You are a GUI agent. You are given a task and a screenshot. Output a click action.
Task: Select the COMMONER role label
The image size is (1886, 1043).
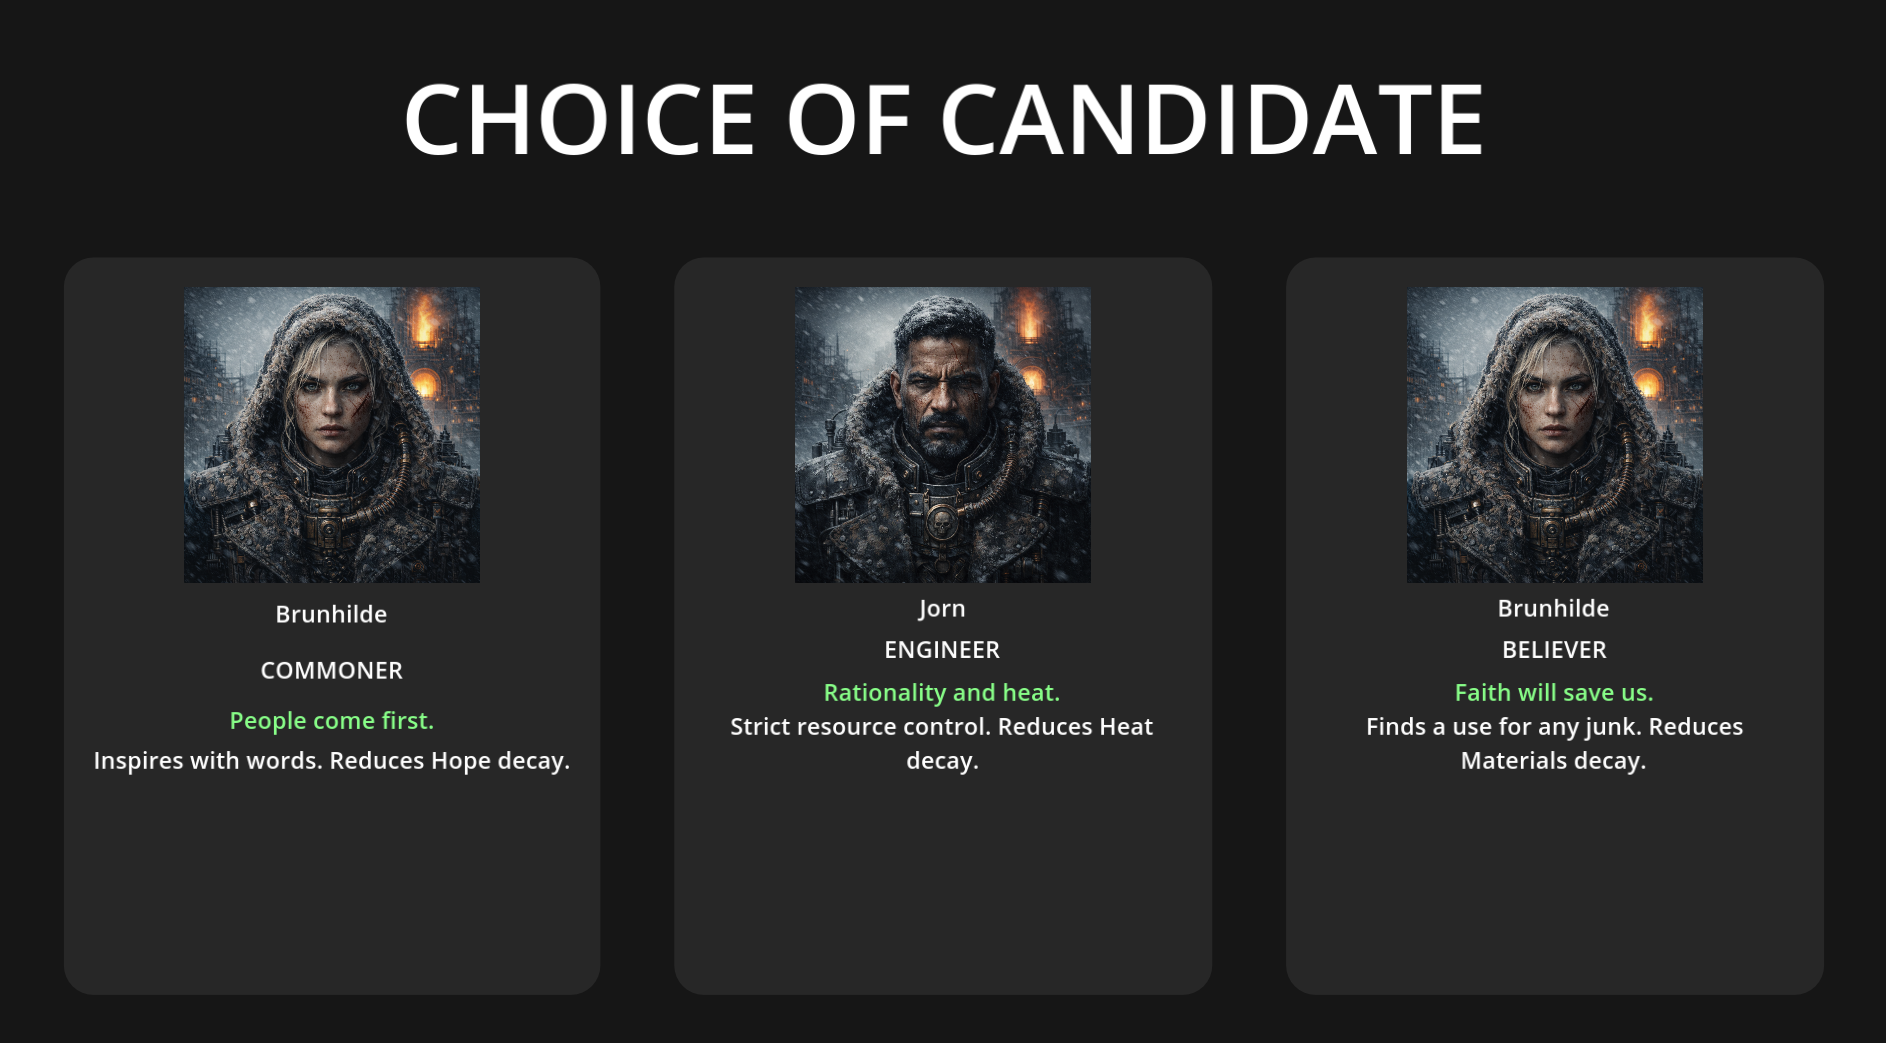tap(331, 670)
